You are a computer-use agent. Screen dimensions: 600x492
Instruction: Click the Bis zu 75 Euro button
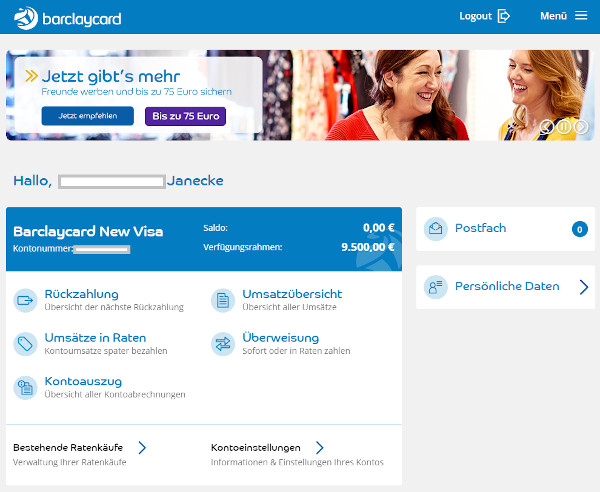(186, 116)
